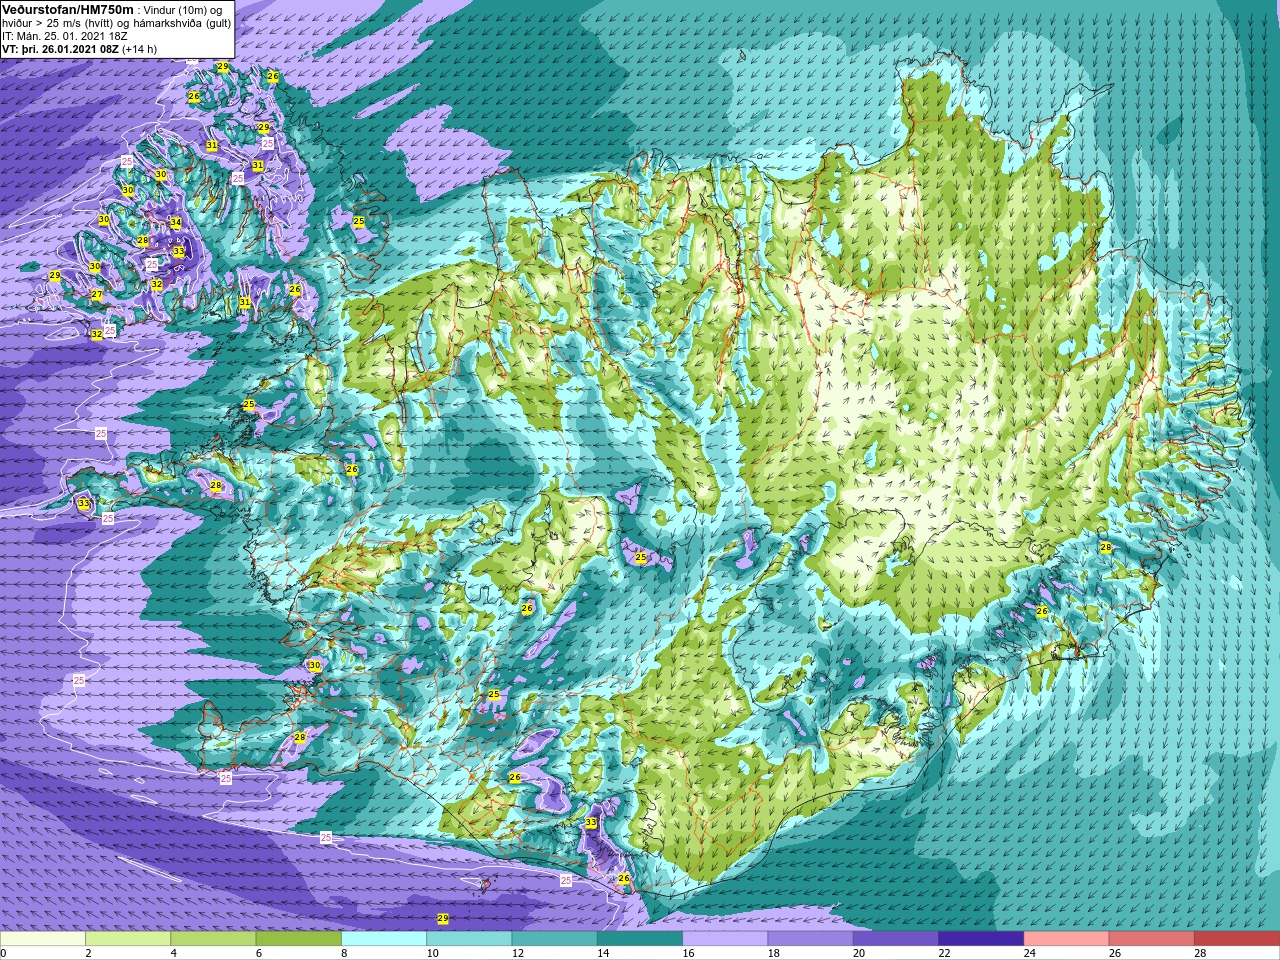Screen dimensions: 1280x960
Task: Click the 'hviður > 25 m/s (hvítt)' description line
Action: (x=59, y=23)
